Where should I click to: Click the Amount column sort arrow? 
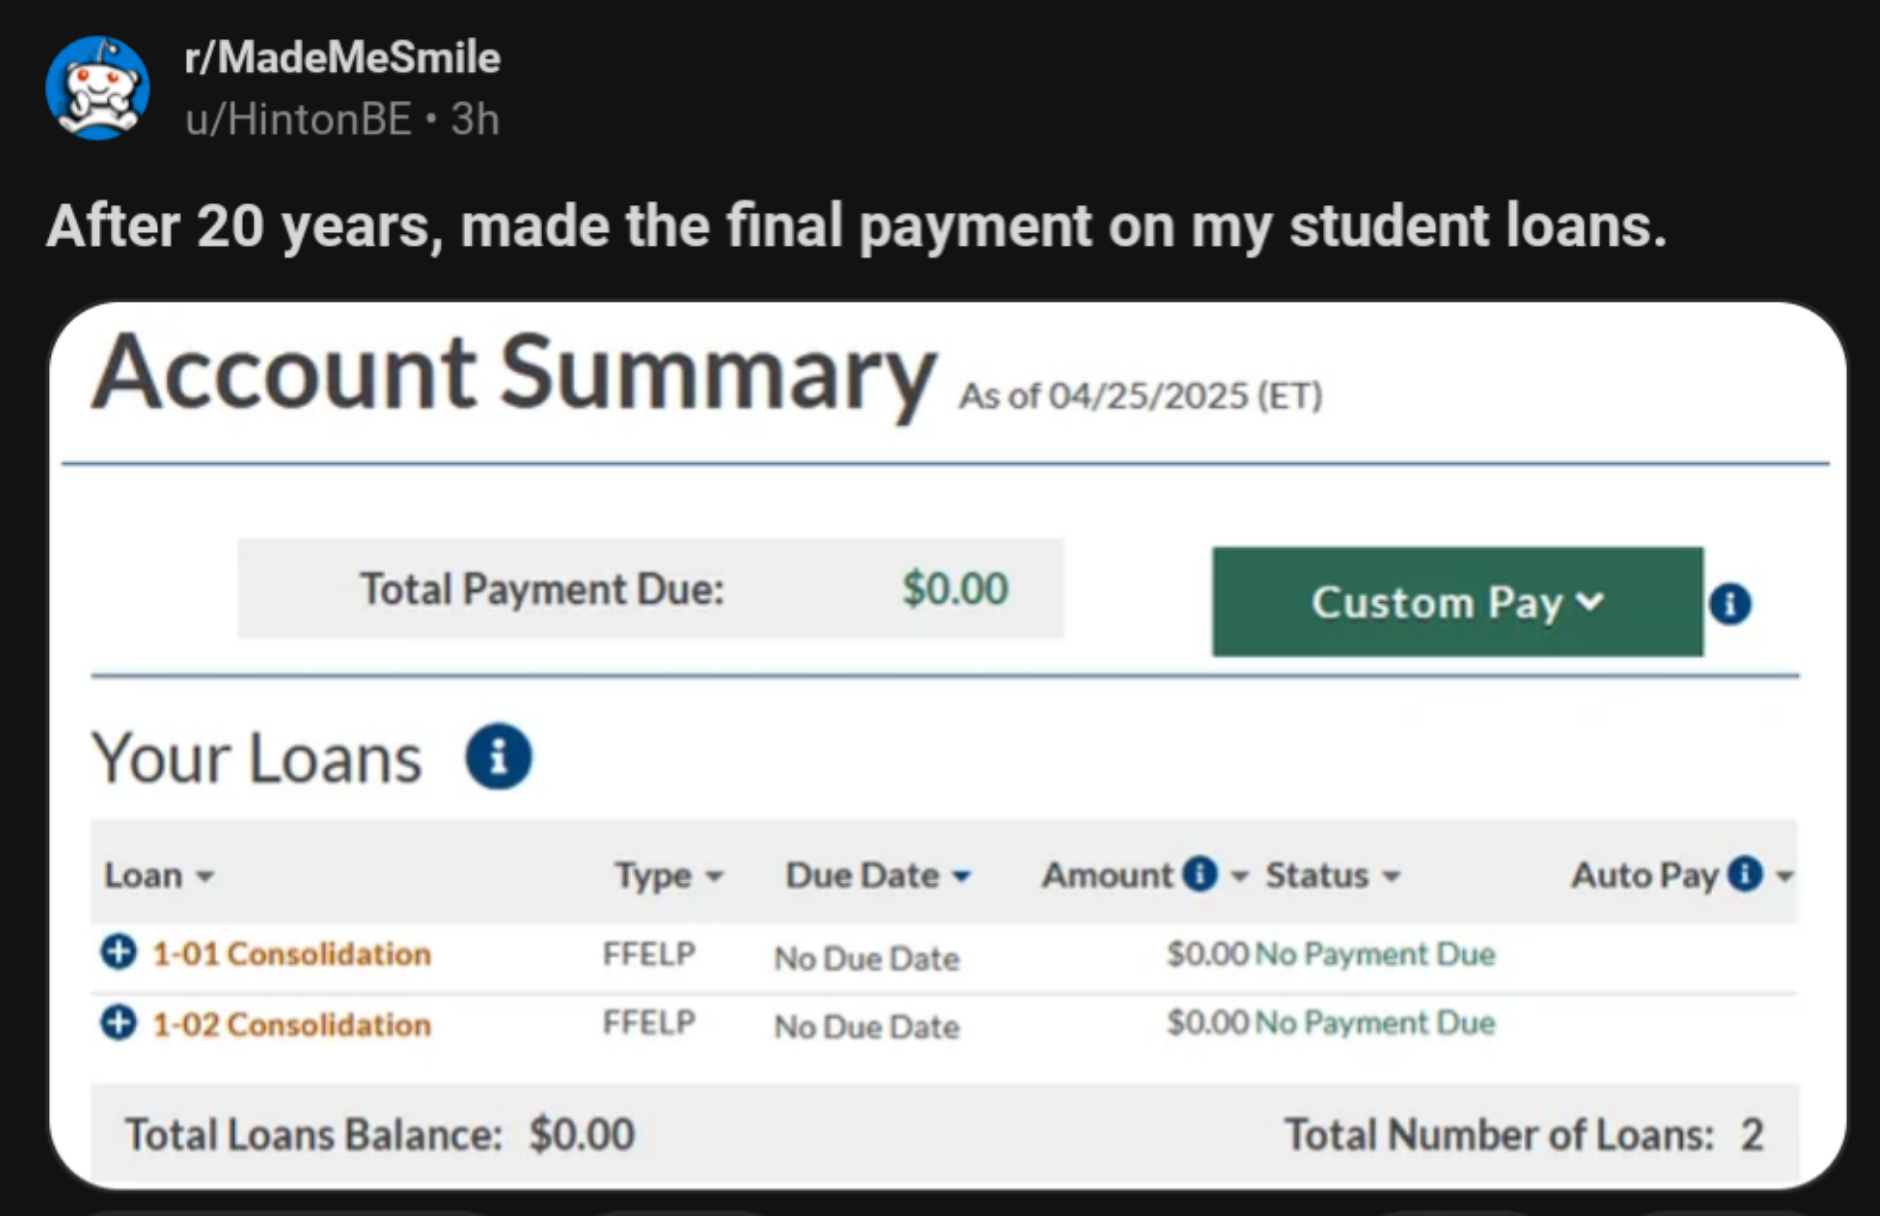(x=1240, y=876)
